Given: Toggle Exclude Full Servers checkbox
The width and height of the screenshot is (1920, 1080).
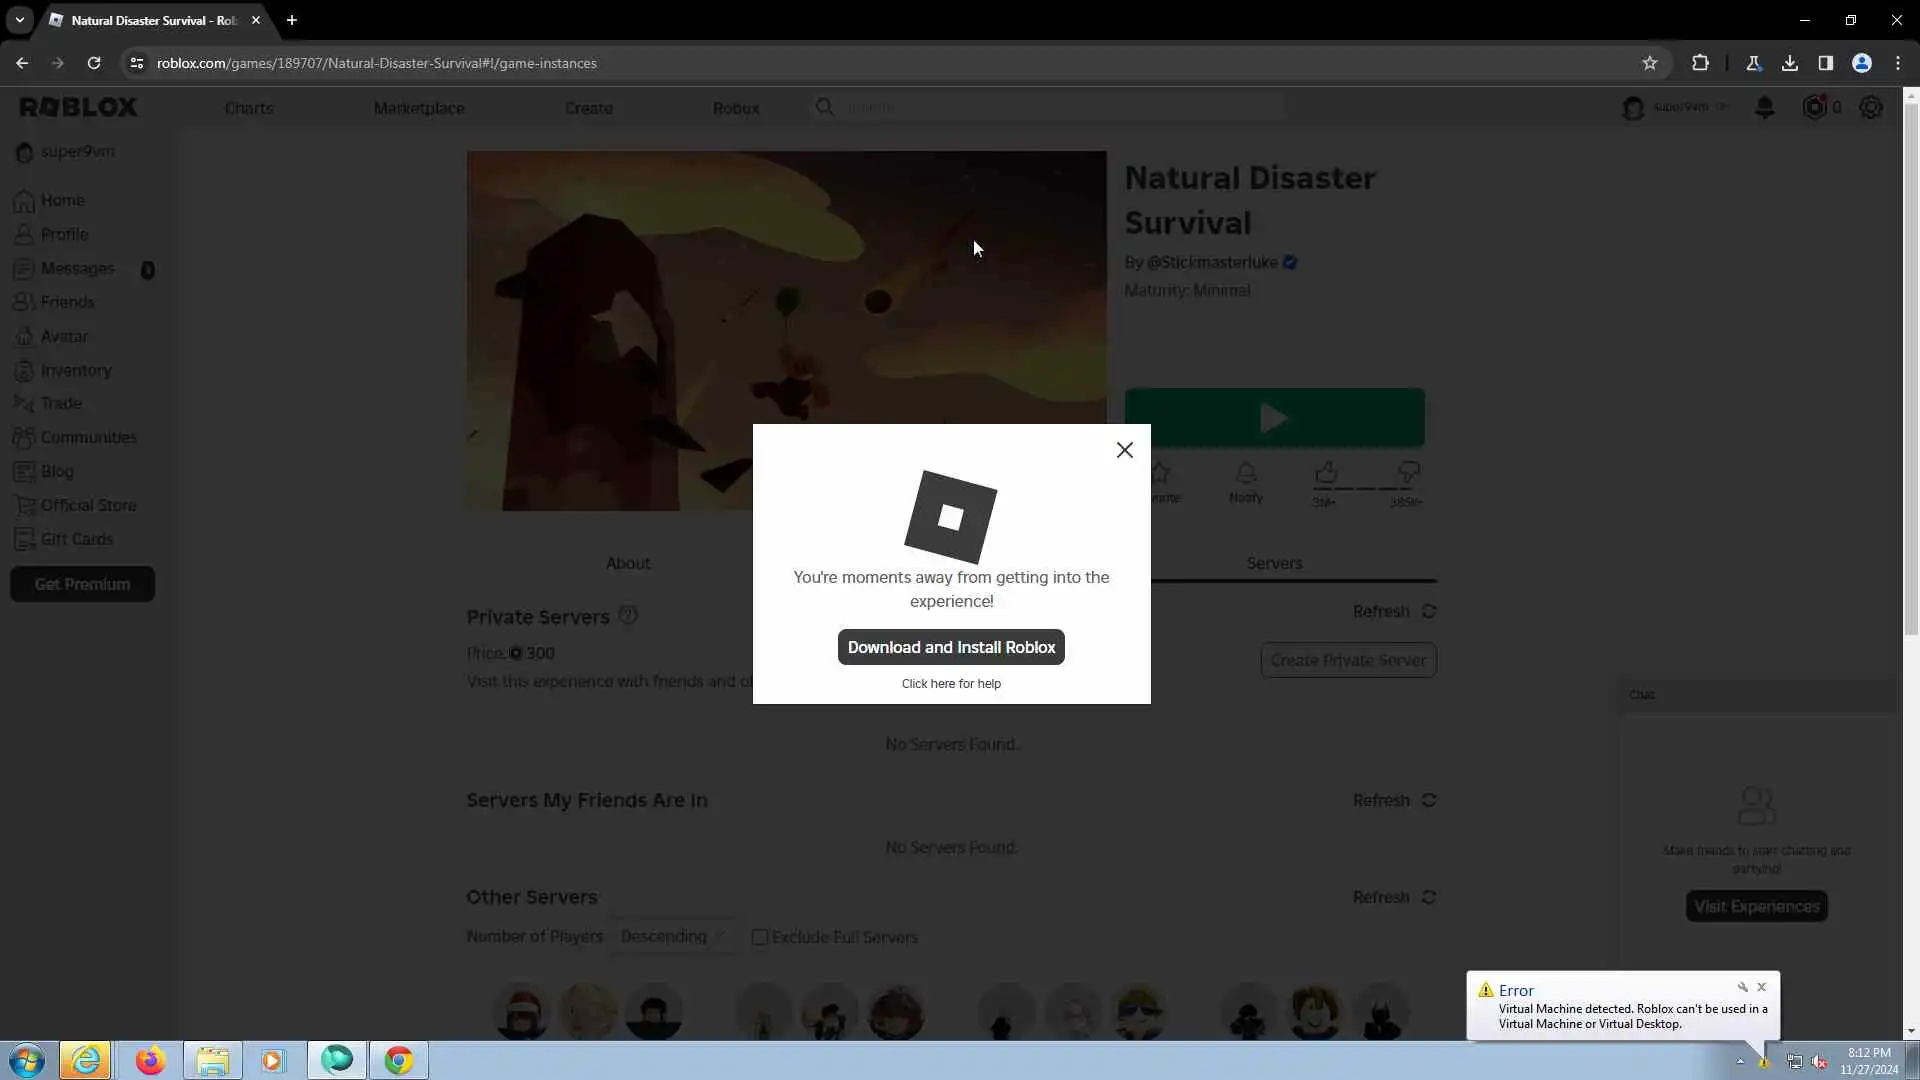Looking at the screenshot, I should coord(760,937).
